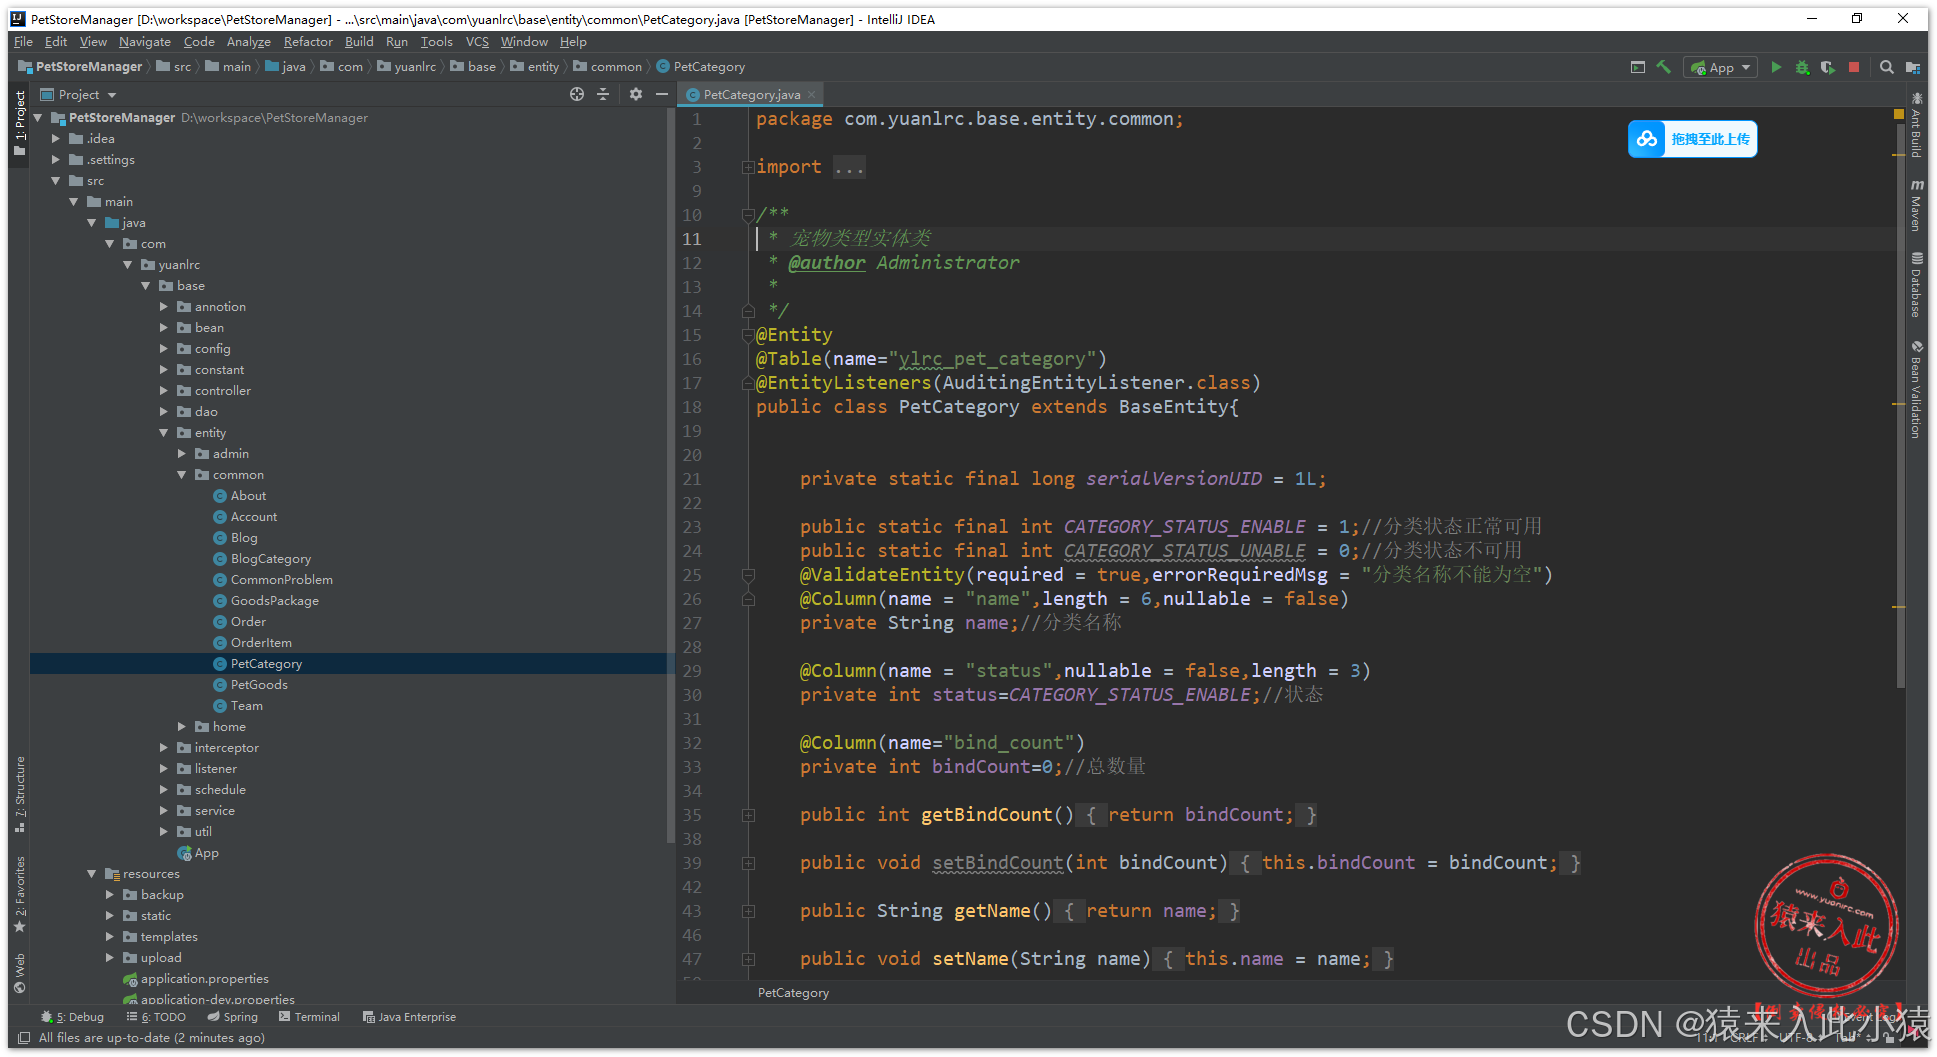
Task: Click the @author tag in Javadoc
Action: (827, 263)
